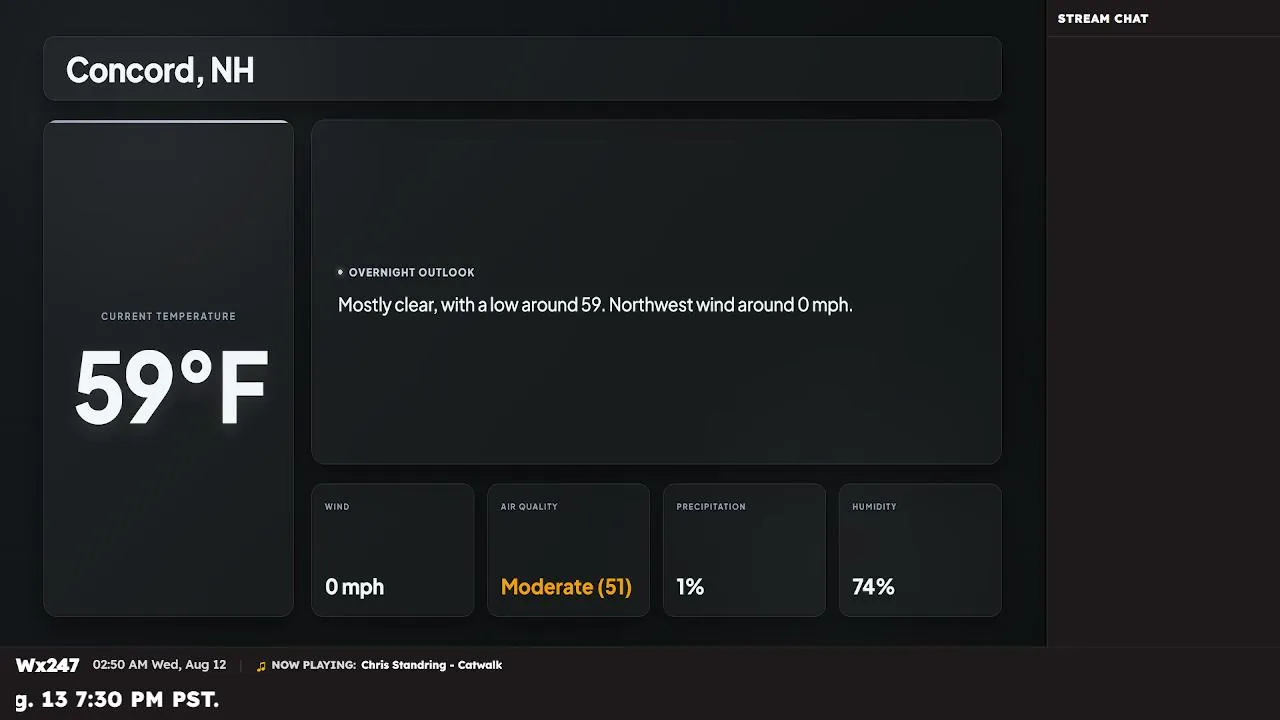Click the orange Moderate (51) value

pos(566,587)
